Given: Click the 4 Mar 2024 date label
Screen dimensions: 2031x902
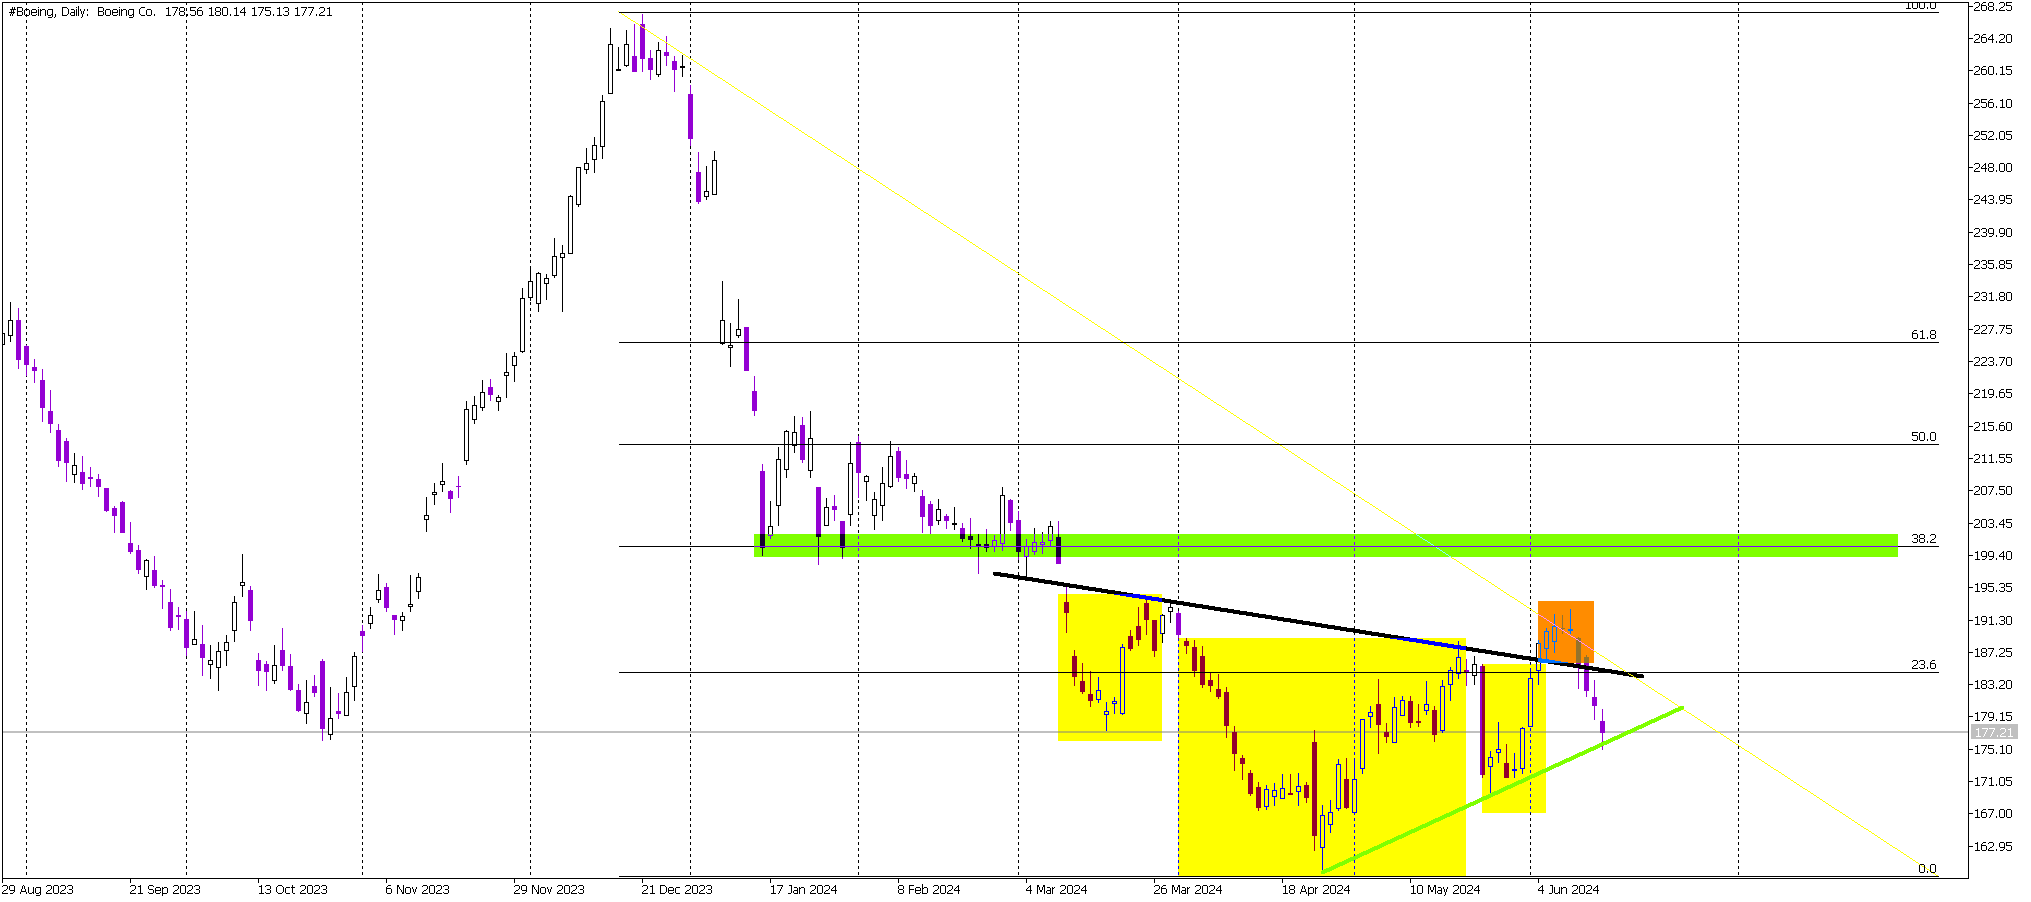Looking at the screenshot, I should pyautogui.click(x=1057, y=890).
